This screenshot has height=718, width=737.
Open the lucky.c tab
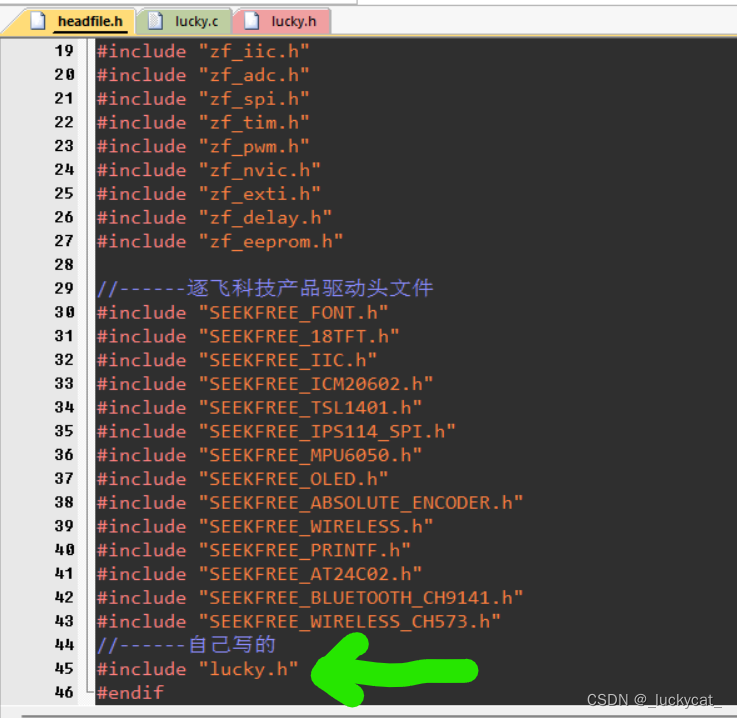[x=185, y=22]
